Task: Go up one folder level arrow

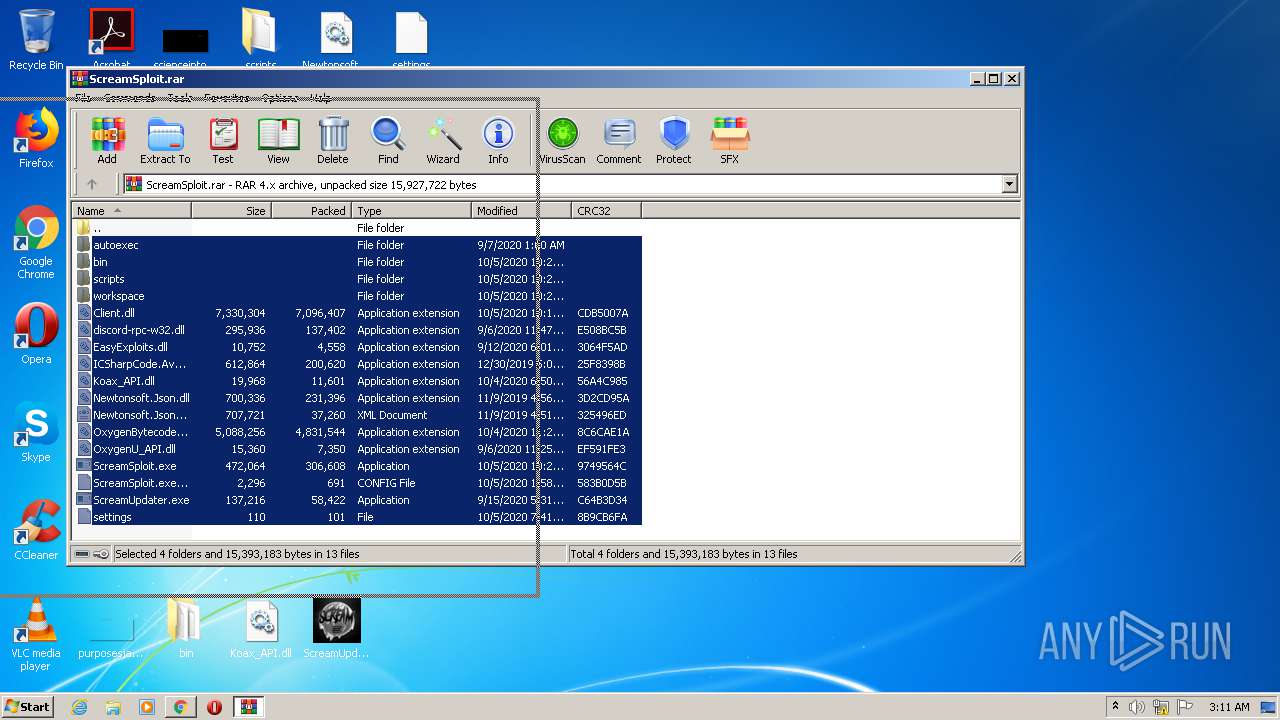Action: coord(92,184)
